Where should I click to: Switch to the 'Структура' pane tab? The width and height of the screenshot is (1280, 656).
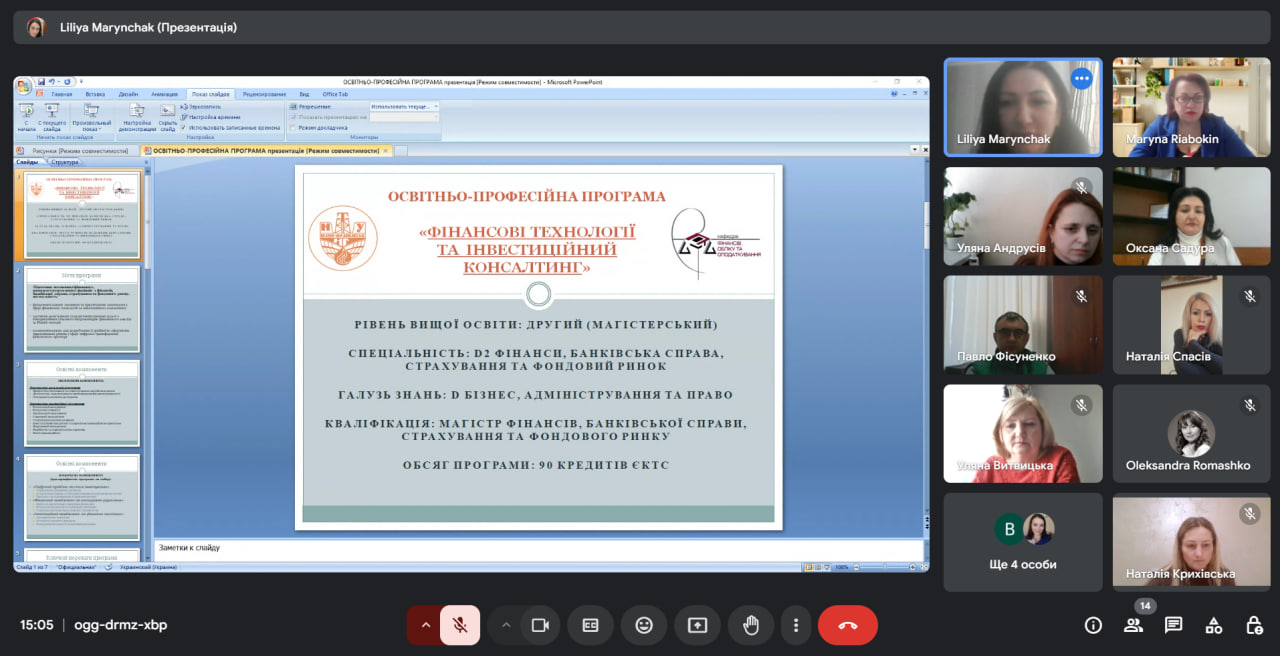tap(65, 161)
